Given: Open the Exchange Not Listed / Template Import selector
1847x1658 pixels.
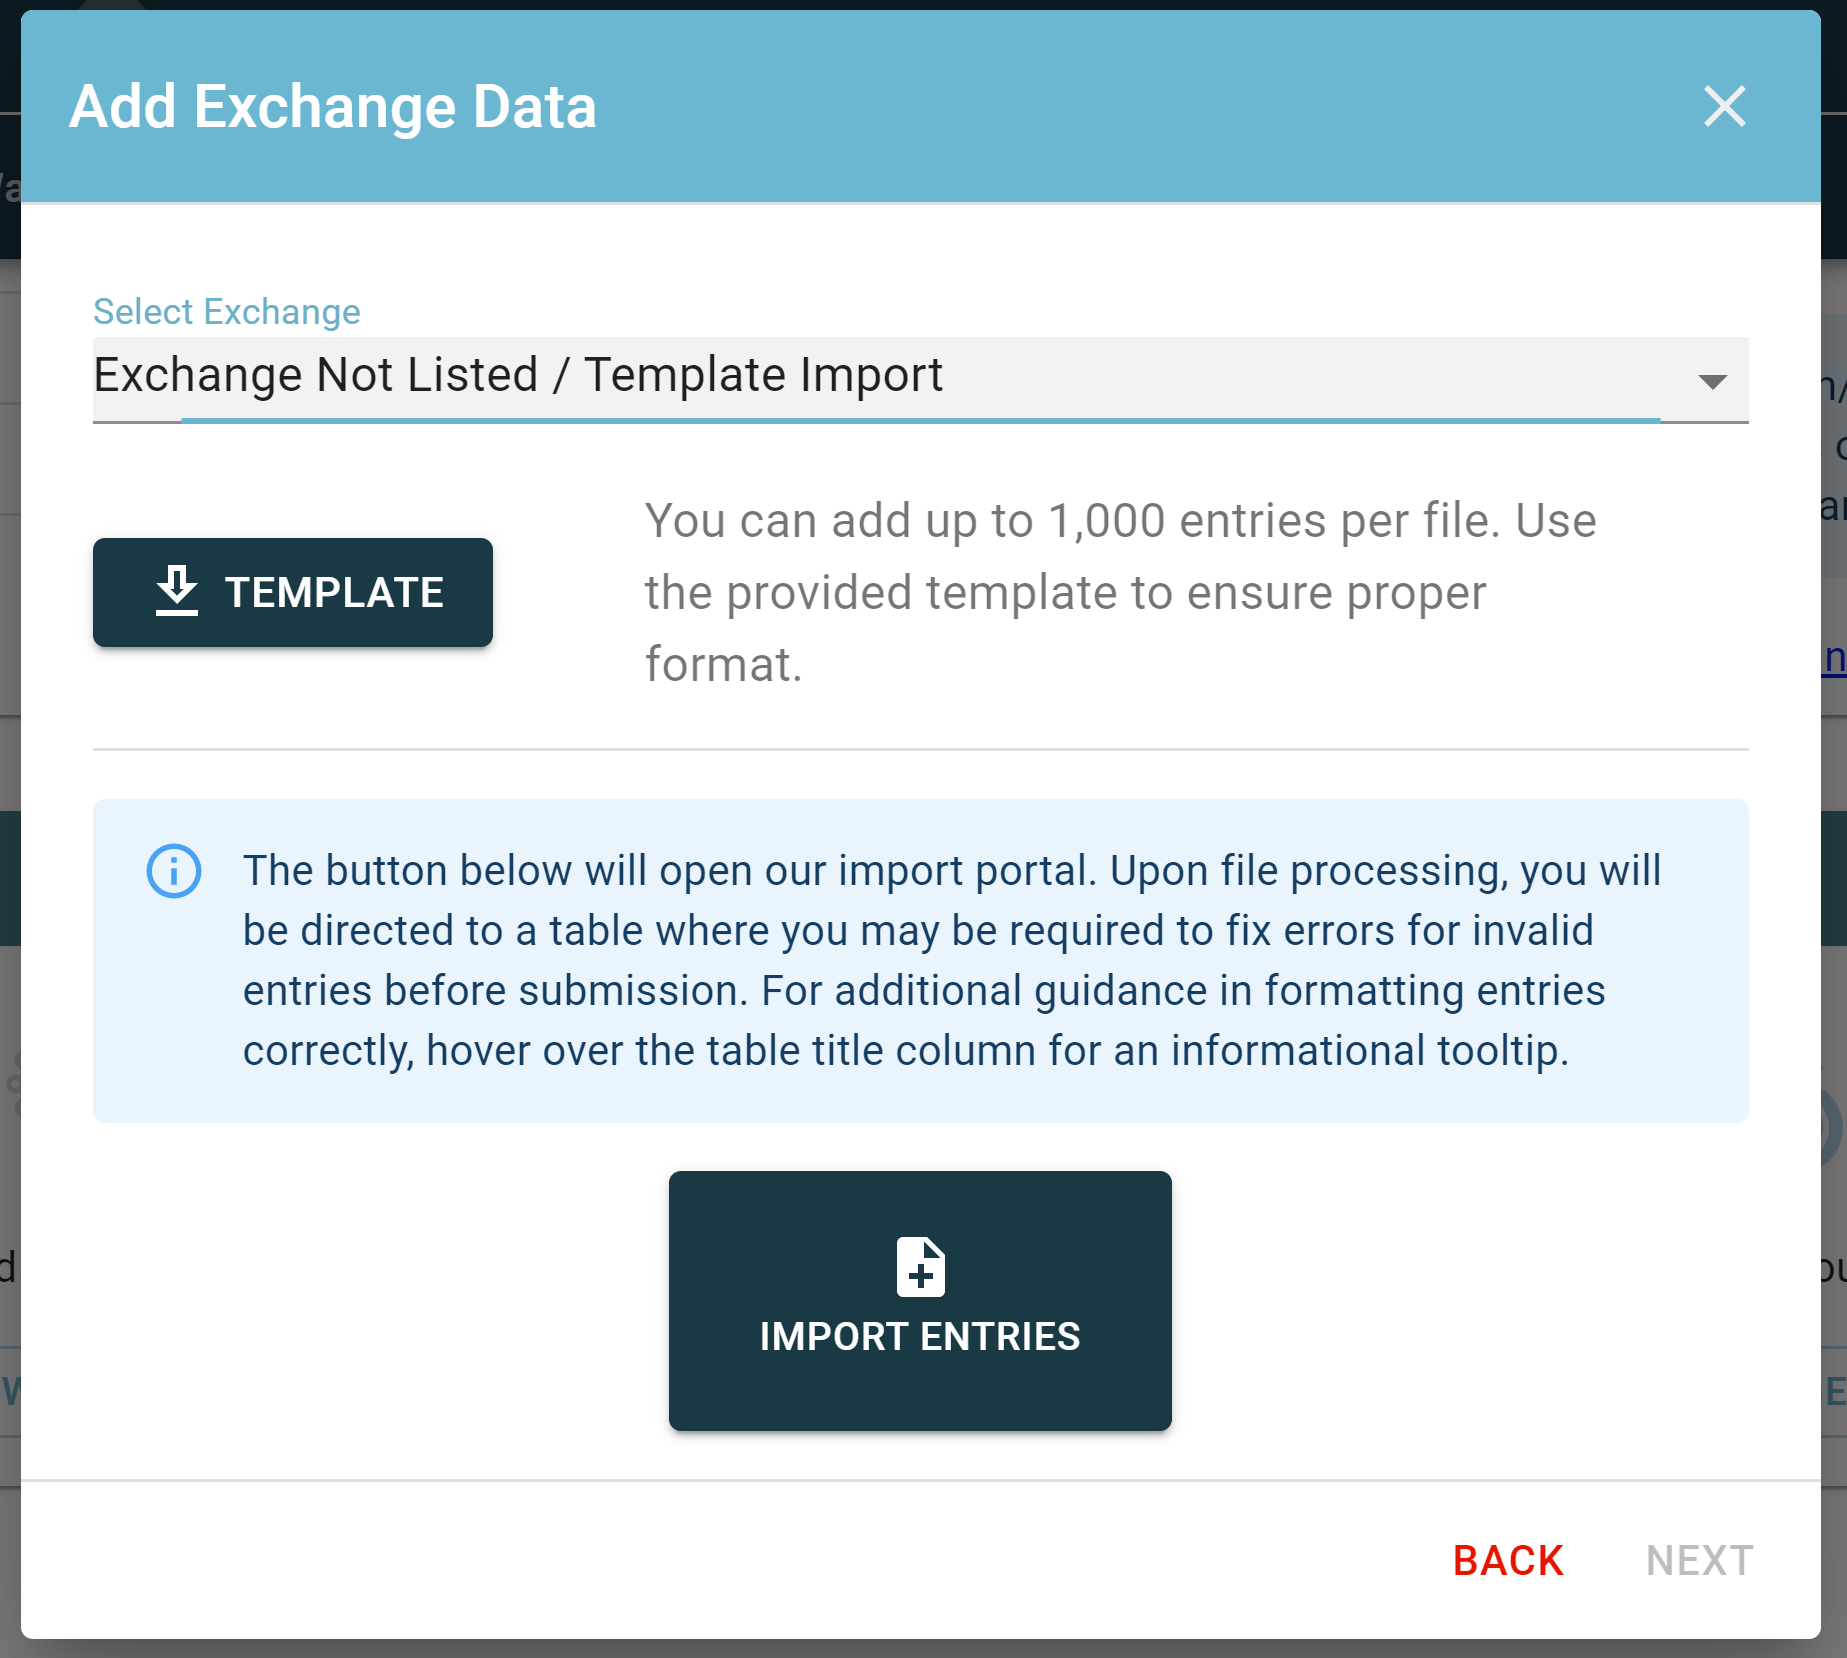Looking at the screenshot, I should tap(920, 379).
